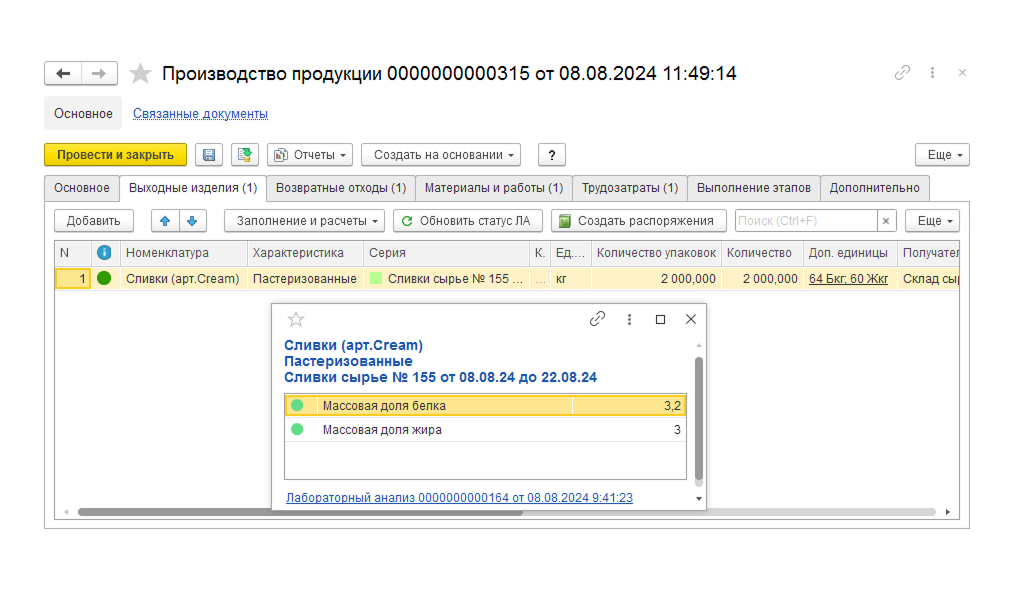The image size is (1016, 608).
Task: Click the Провести и закрыть button
Action: click(115, 155)
